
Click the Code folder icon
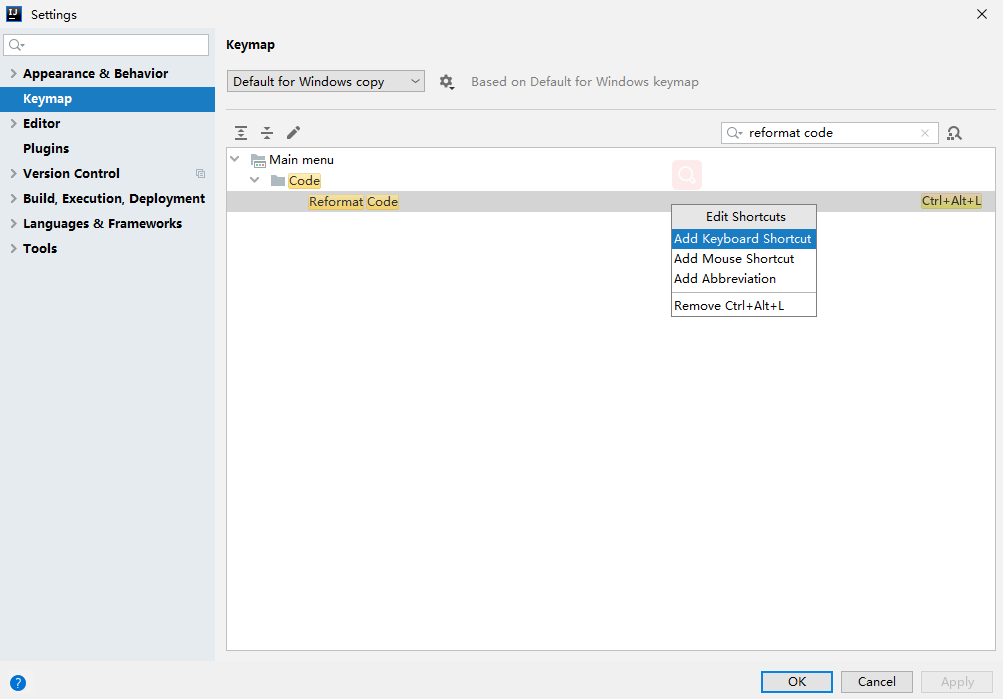(278, 180)
